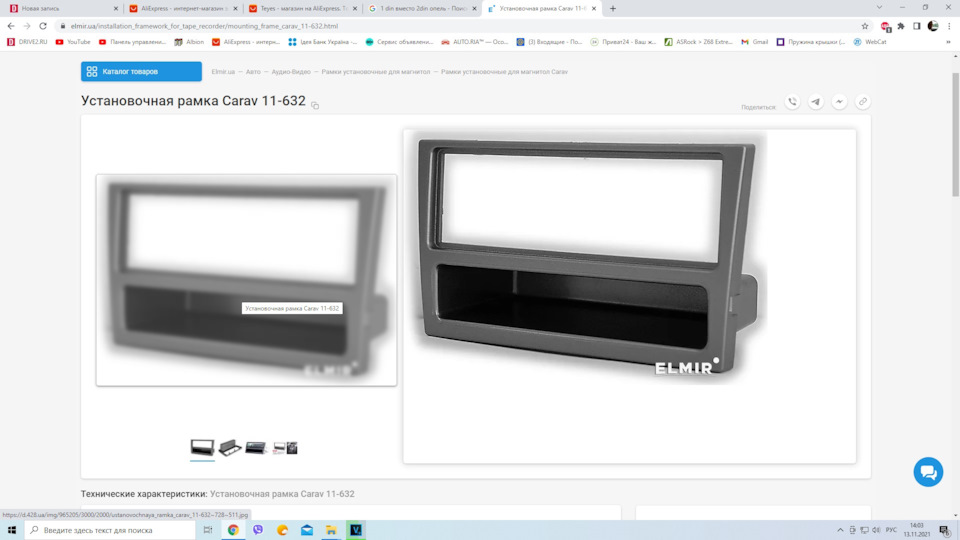Image resolution: width=960 pixels, height=540 pixels.
Task: Show more bookmarks chevron
Action: (x=948, y=42)
